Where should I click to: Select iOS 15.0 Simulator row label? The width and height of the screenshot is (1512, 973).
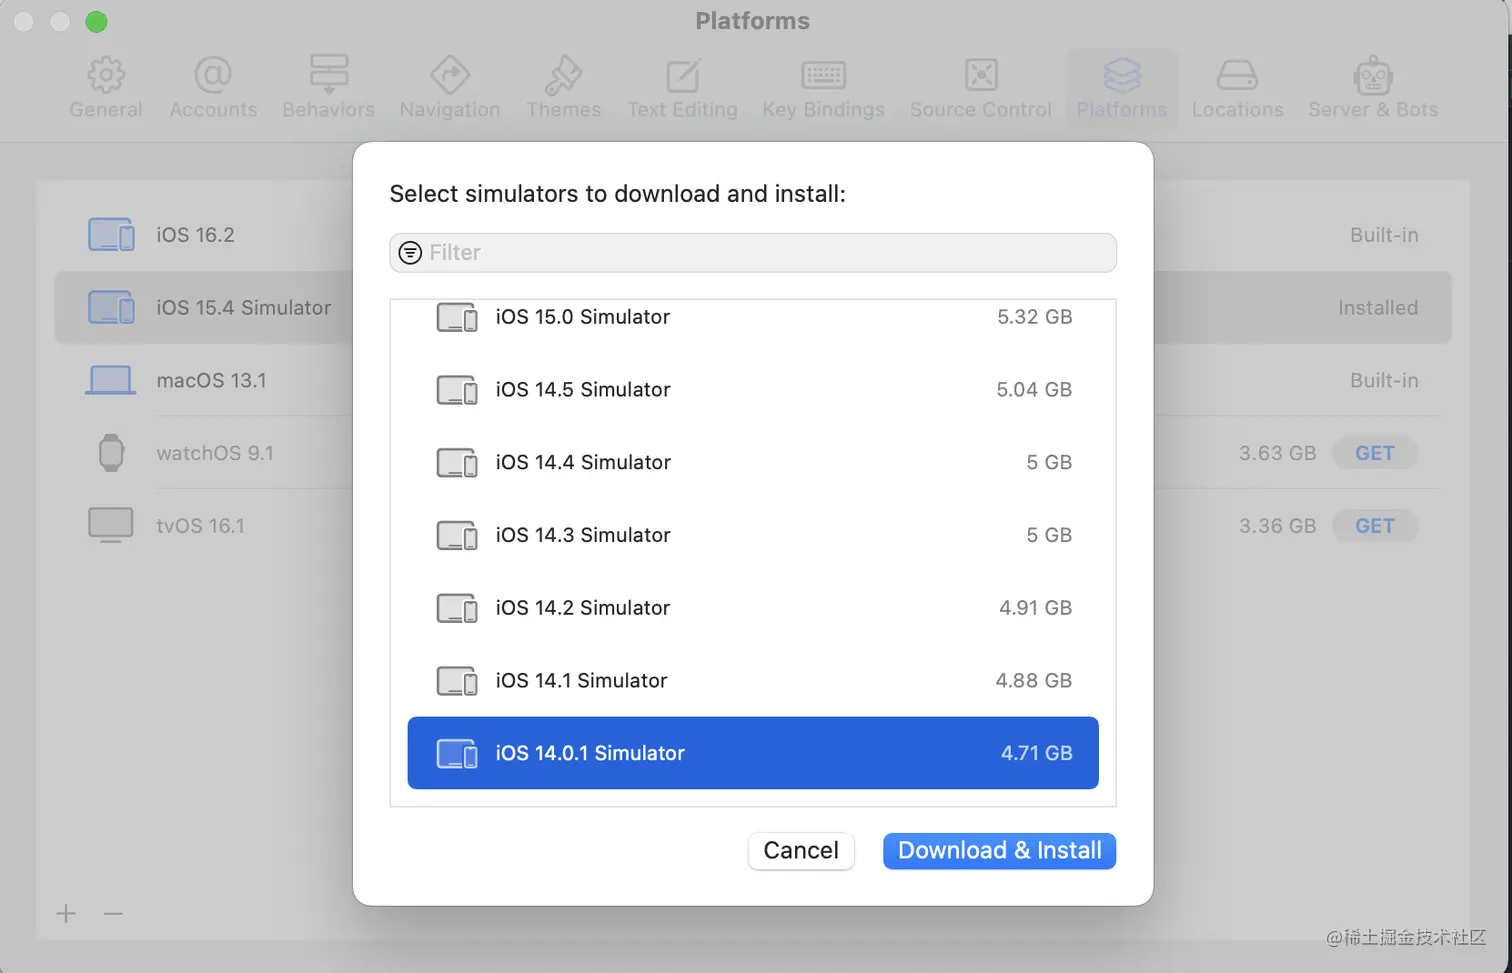pyautogui.click(x=583, y=317)
